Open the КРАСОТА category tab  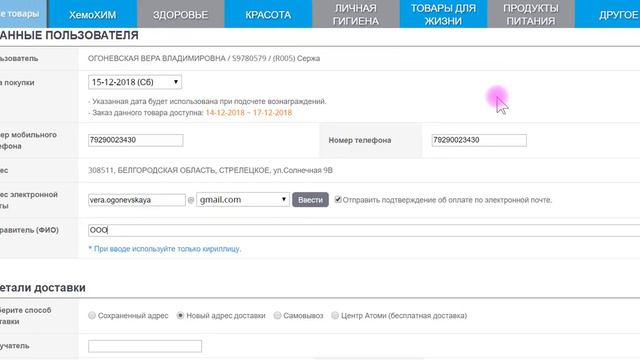[268, 14]
